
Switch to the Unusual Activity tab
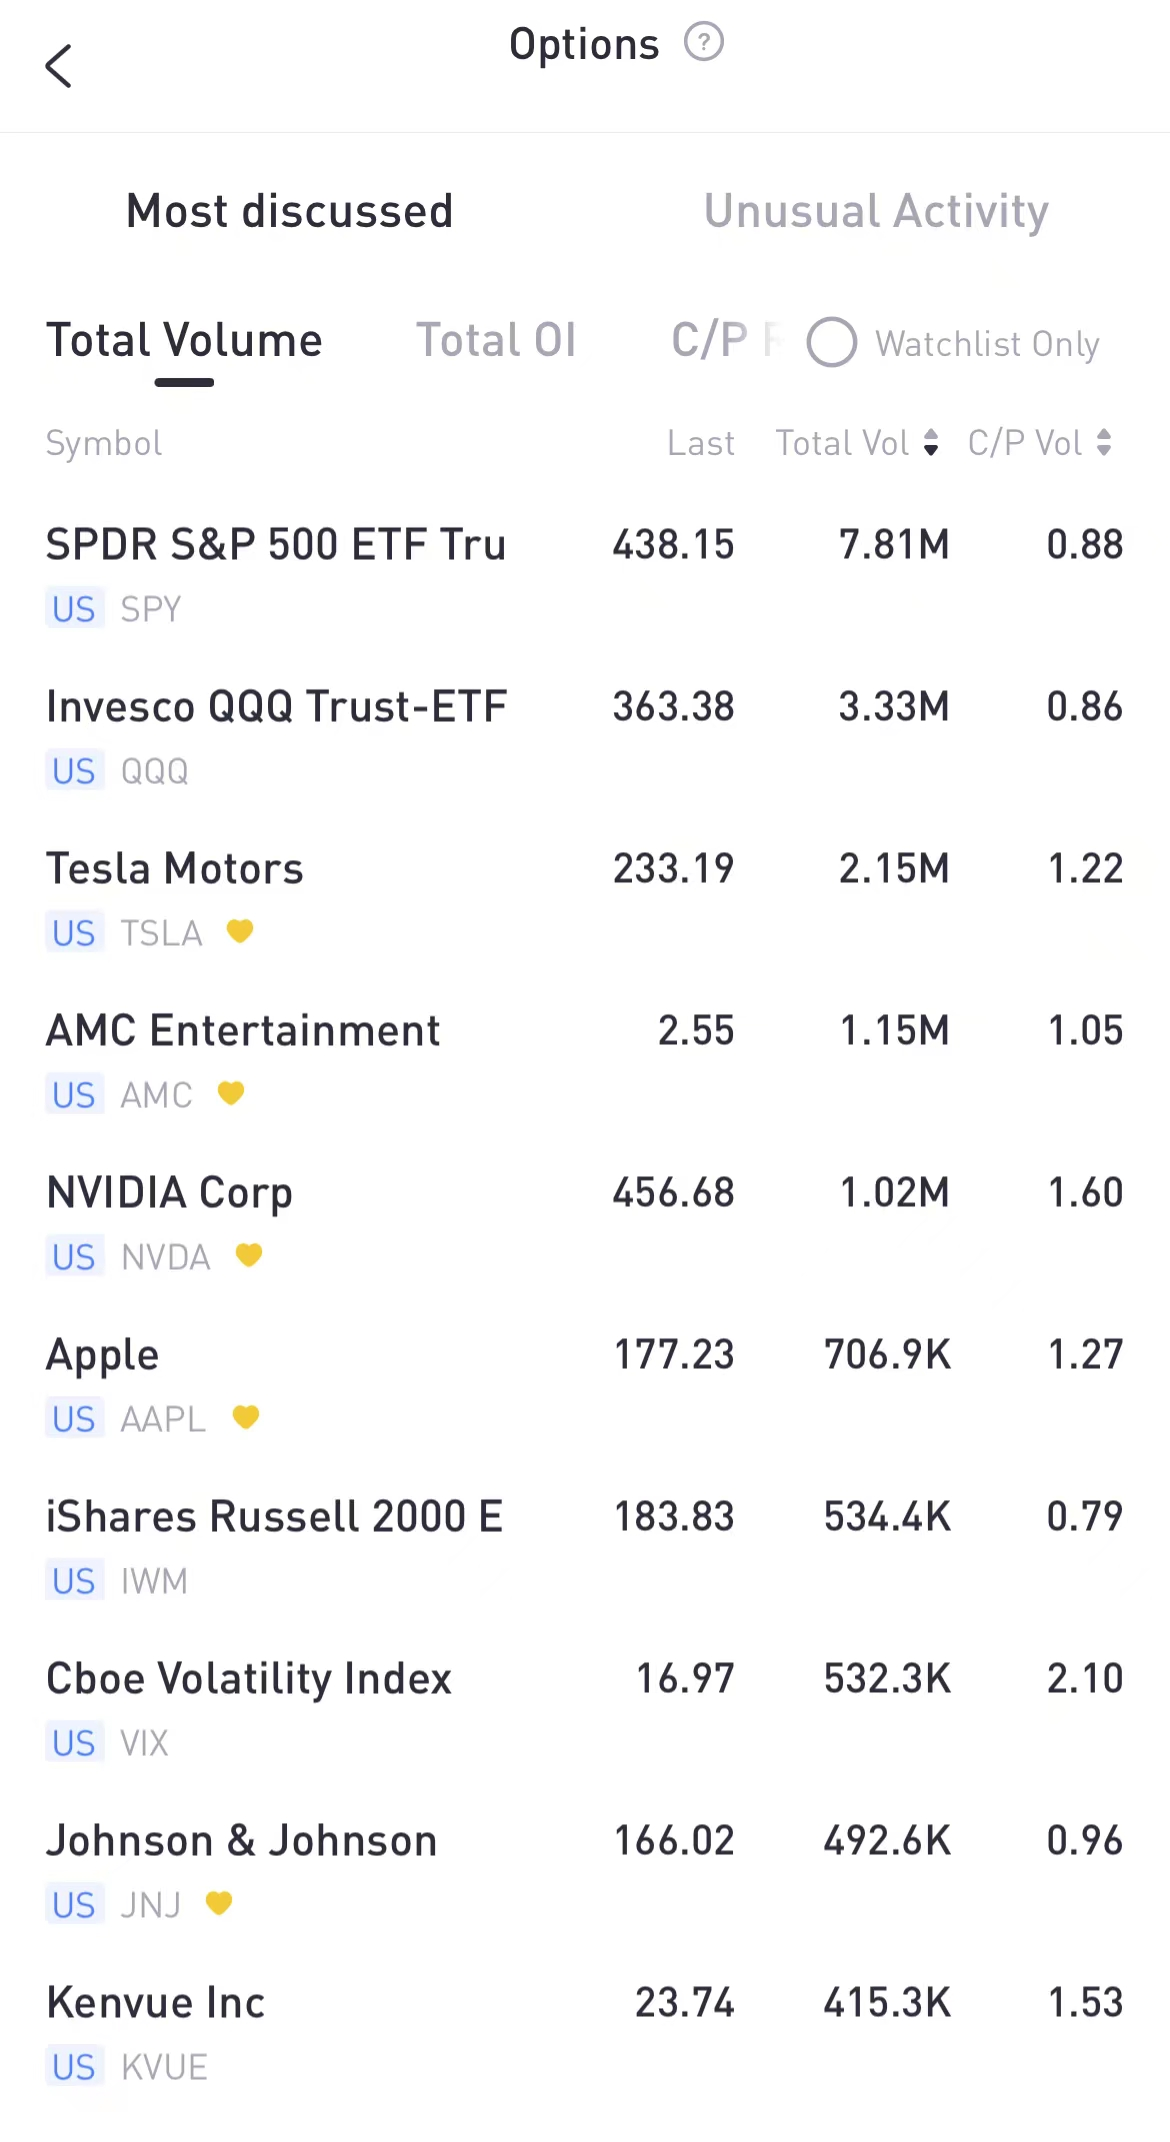(x=876, y=211)
